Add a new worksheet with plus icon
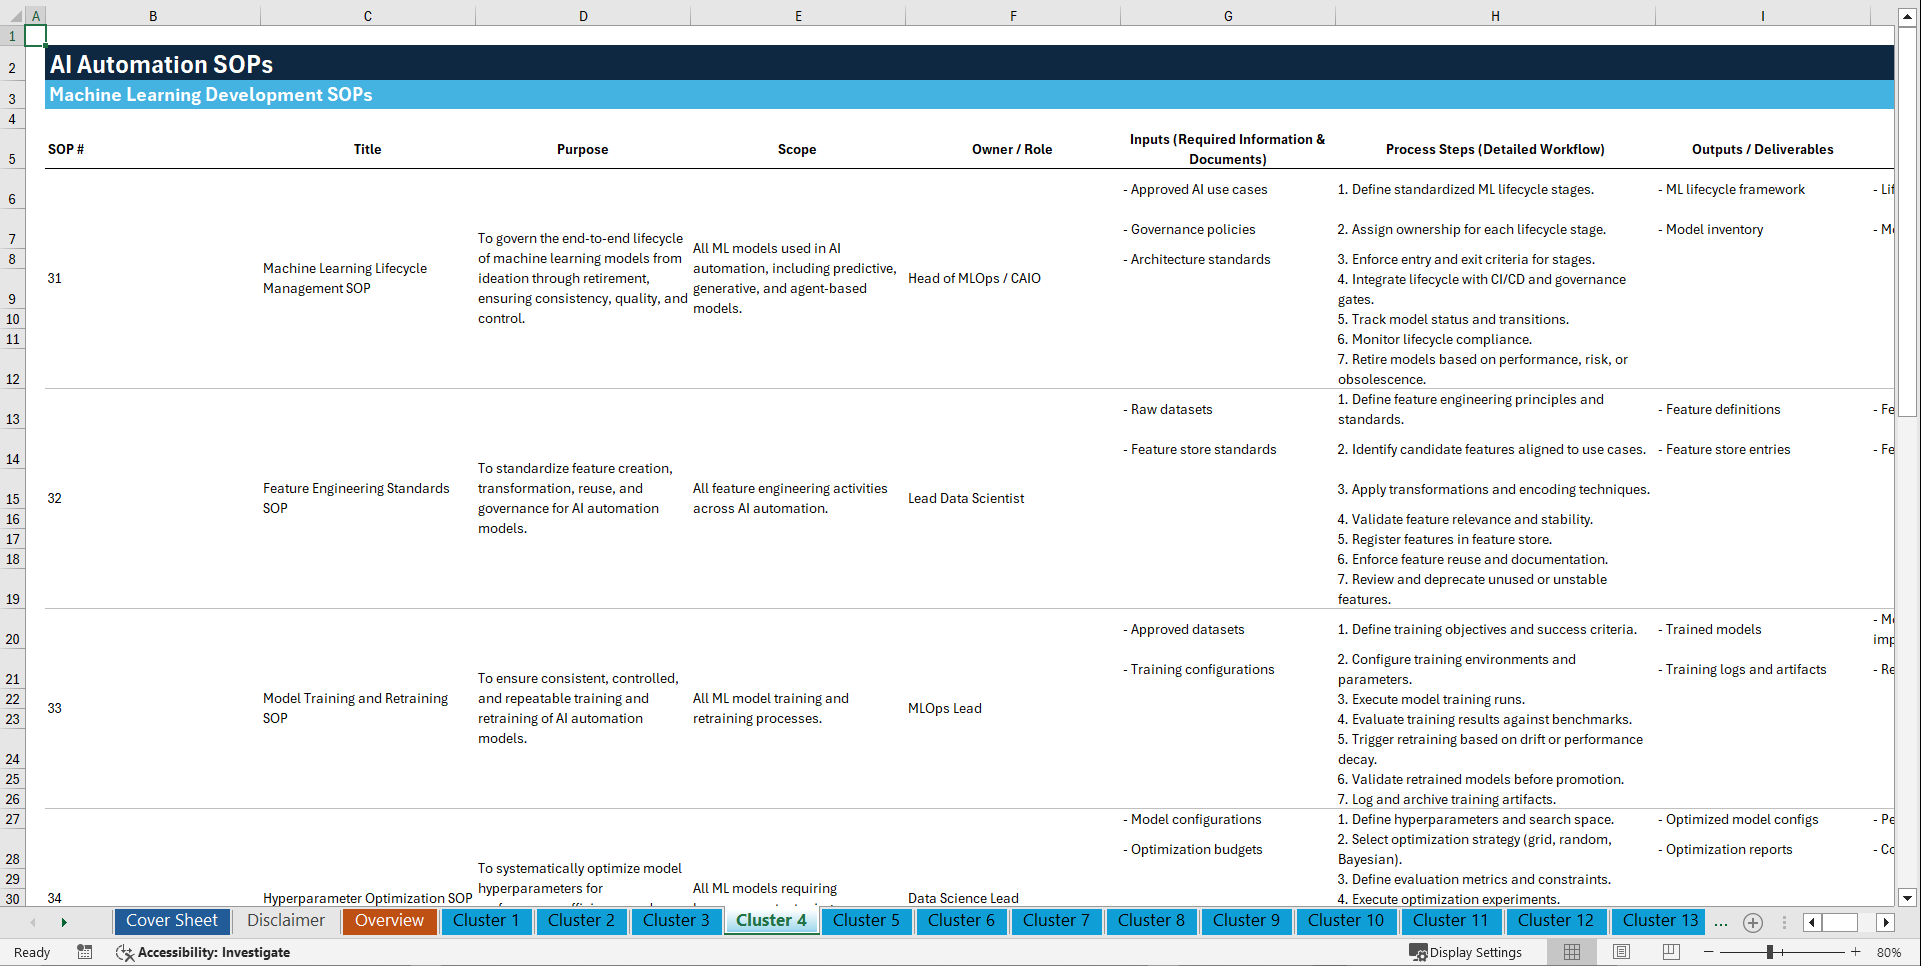This screenshot has width=1921, height=966. (x=1752, y=922)
